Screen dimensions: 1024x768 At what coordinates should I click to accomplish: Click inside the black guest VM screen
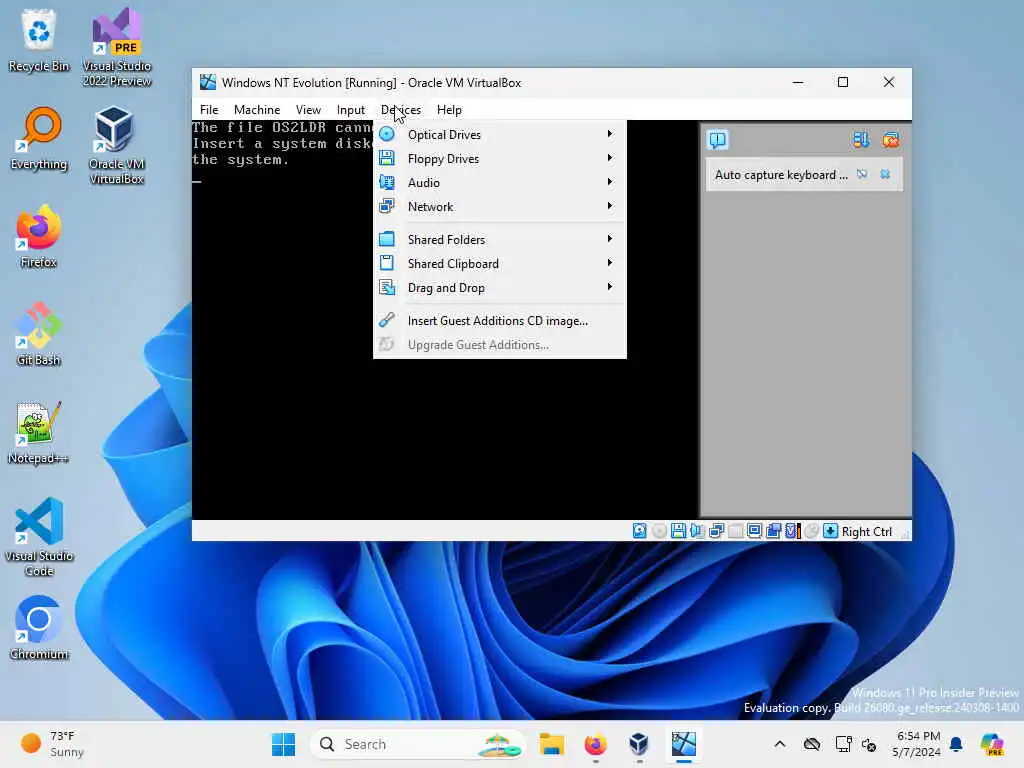tap(444, 438)
